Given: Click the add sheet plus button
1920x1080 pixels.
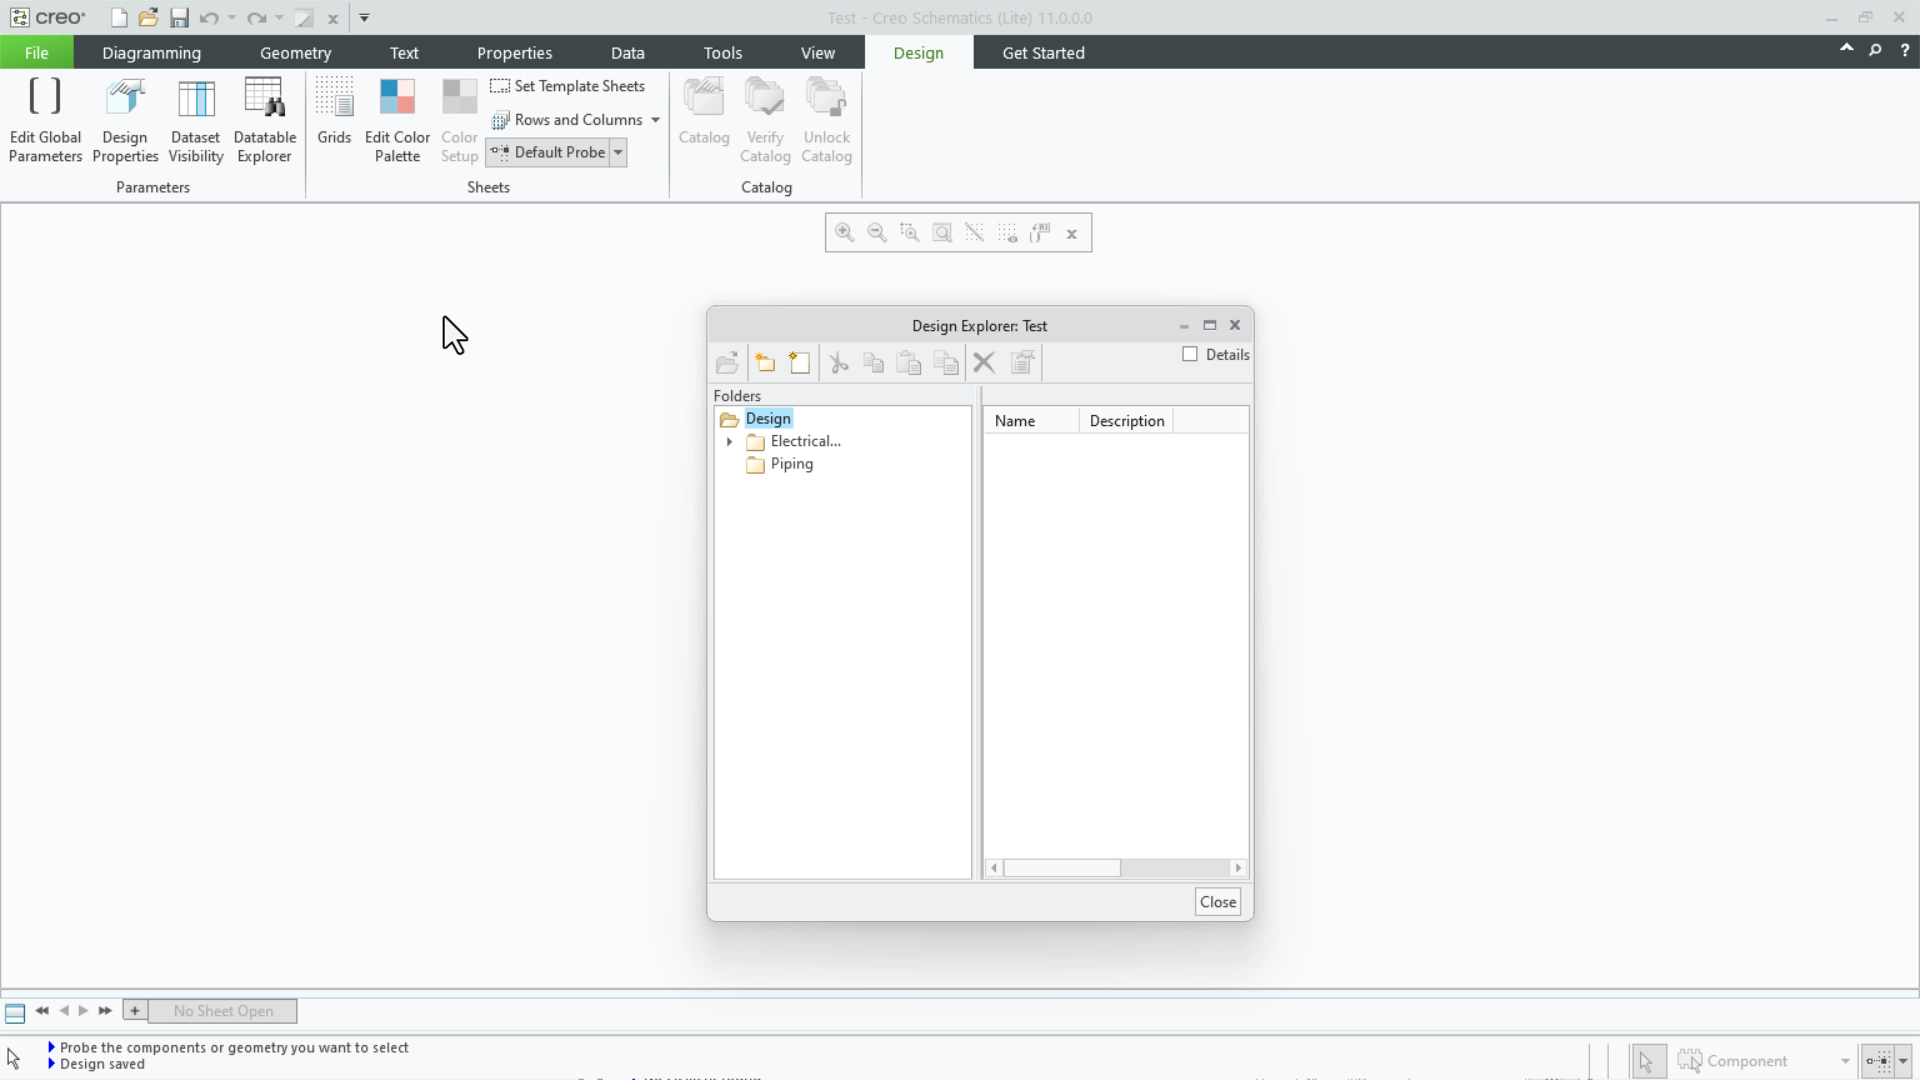Looking at the screenshot, I should click(x=135, y=1011).
